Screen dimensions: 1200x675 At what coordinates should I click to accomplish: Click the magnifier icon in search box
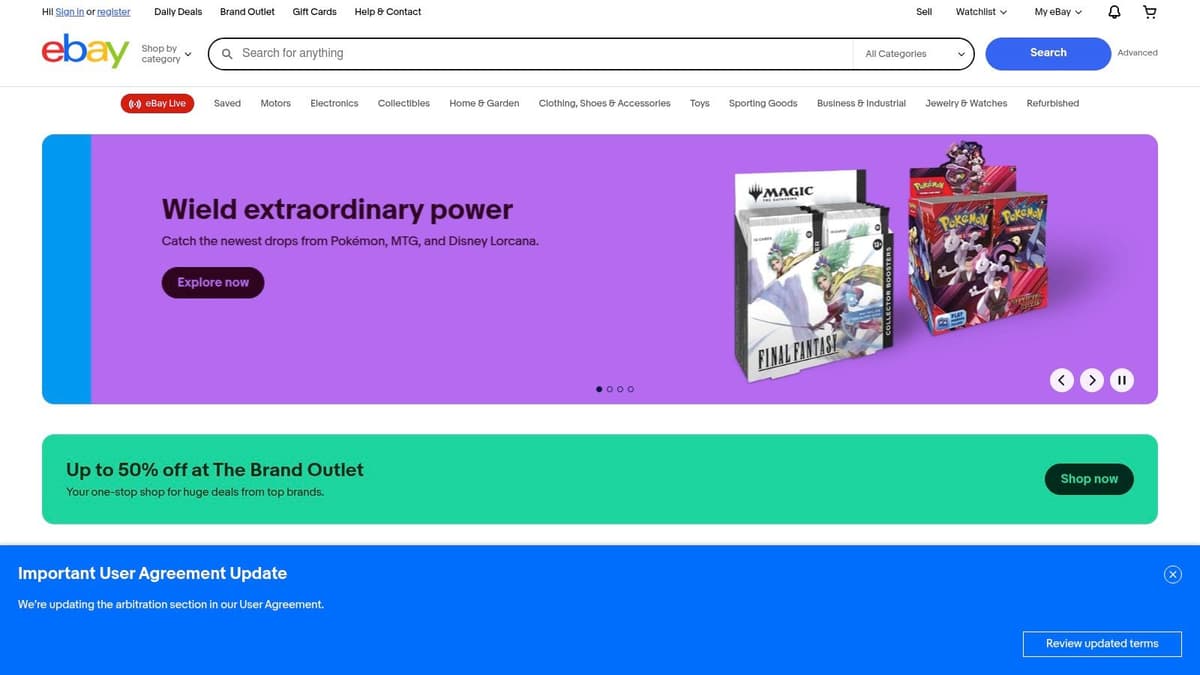coord(227,54)
